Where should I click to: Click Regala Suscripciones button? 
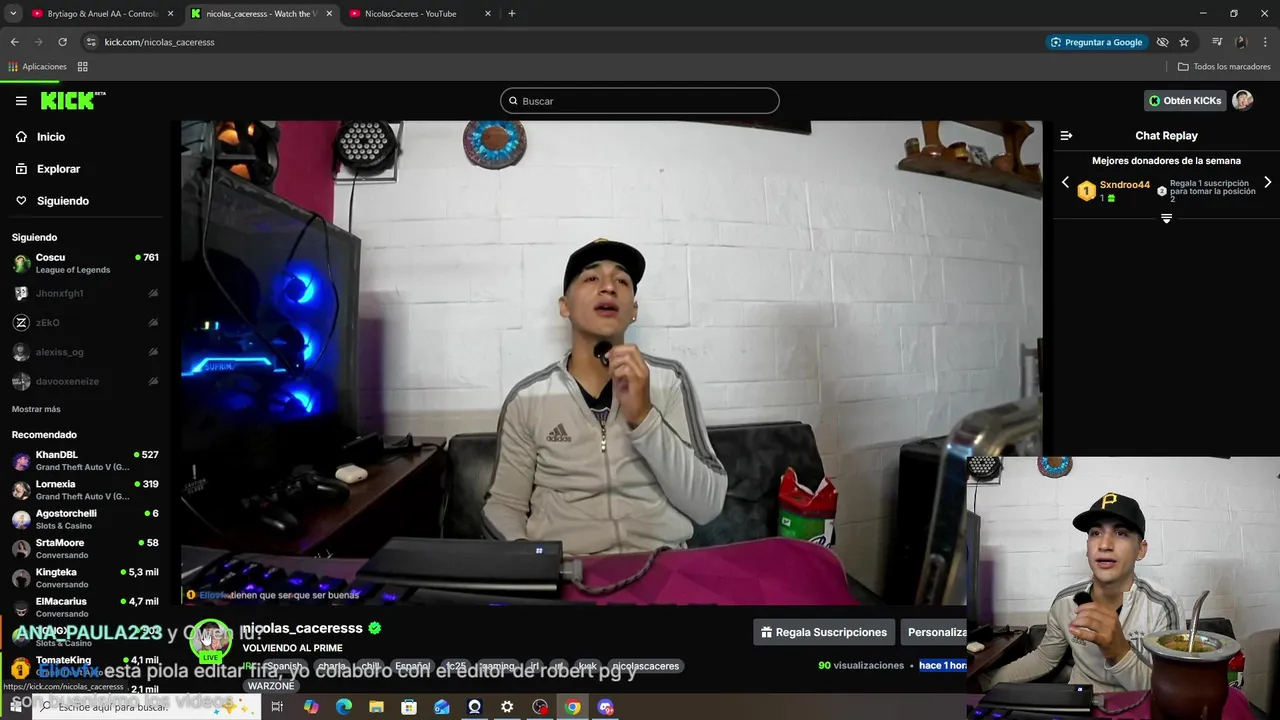(x=824, y=632)
